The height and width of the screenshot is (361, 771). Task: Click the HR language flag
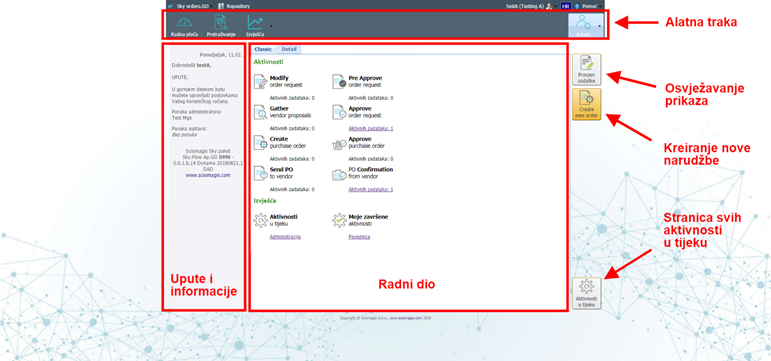click(565, 6)
